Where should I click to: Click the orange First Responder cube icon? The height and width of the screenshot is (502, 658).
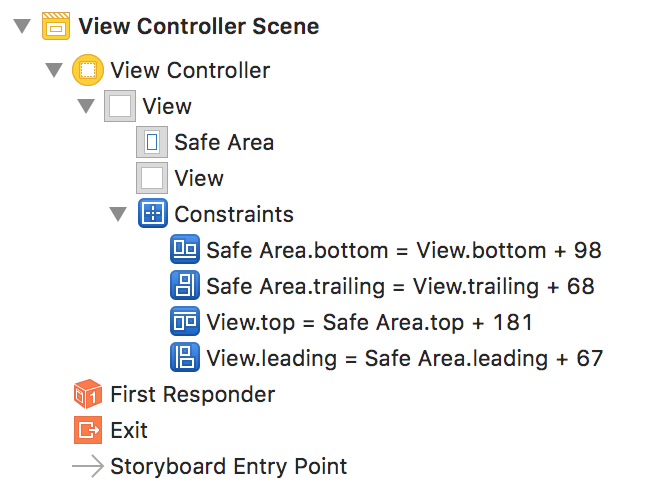(88, 394)
